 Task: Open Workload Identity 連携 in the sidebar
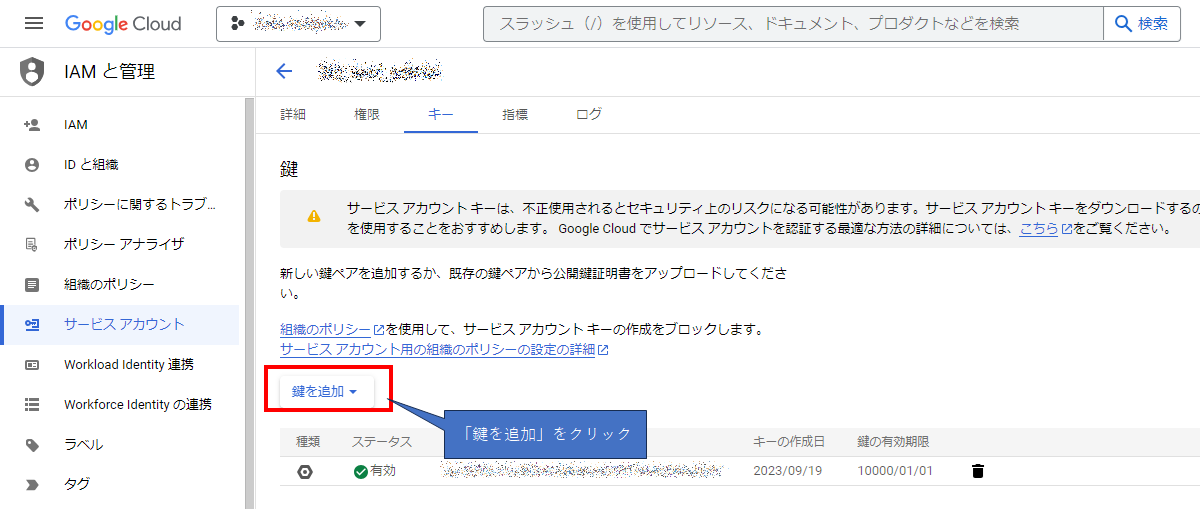[x=128, y=365]
